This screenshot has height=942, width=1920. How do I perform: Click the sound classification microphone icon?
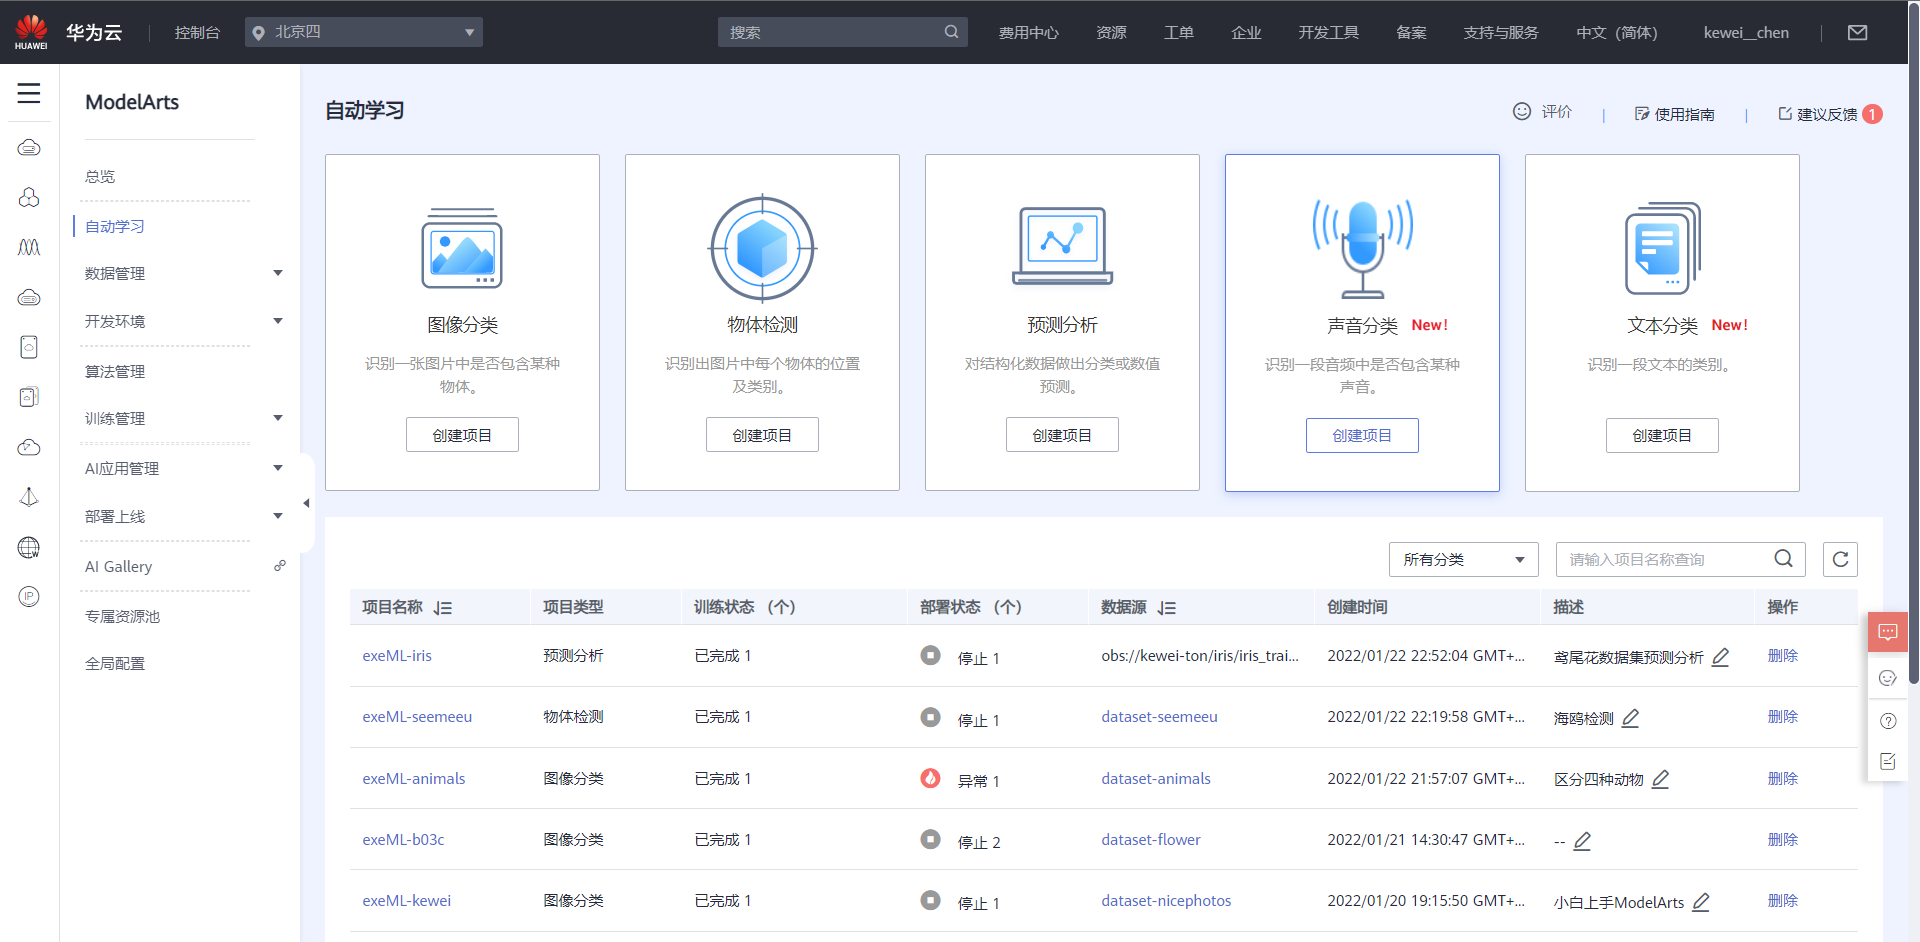(1362, 248)
